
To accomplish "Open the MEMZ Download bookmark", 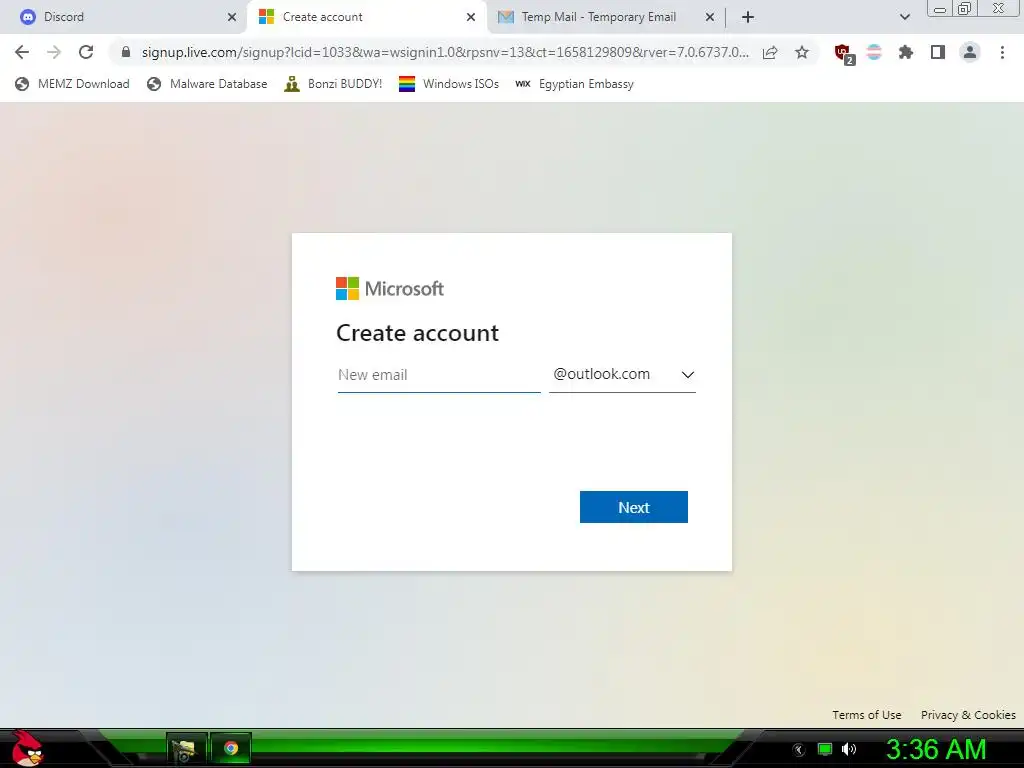I will (72, 84).
